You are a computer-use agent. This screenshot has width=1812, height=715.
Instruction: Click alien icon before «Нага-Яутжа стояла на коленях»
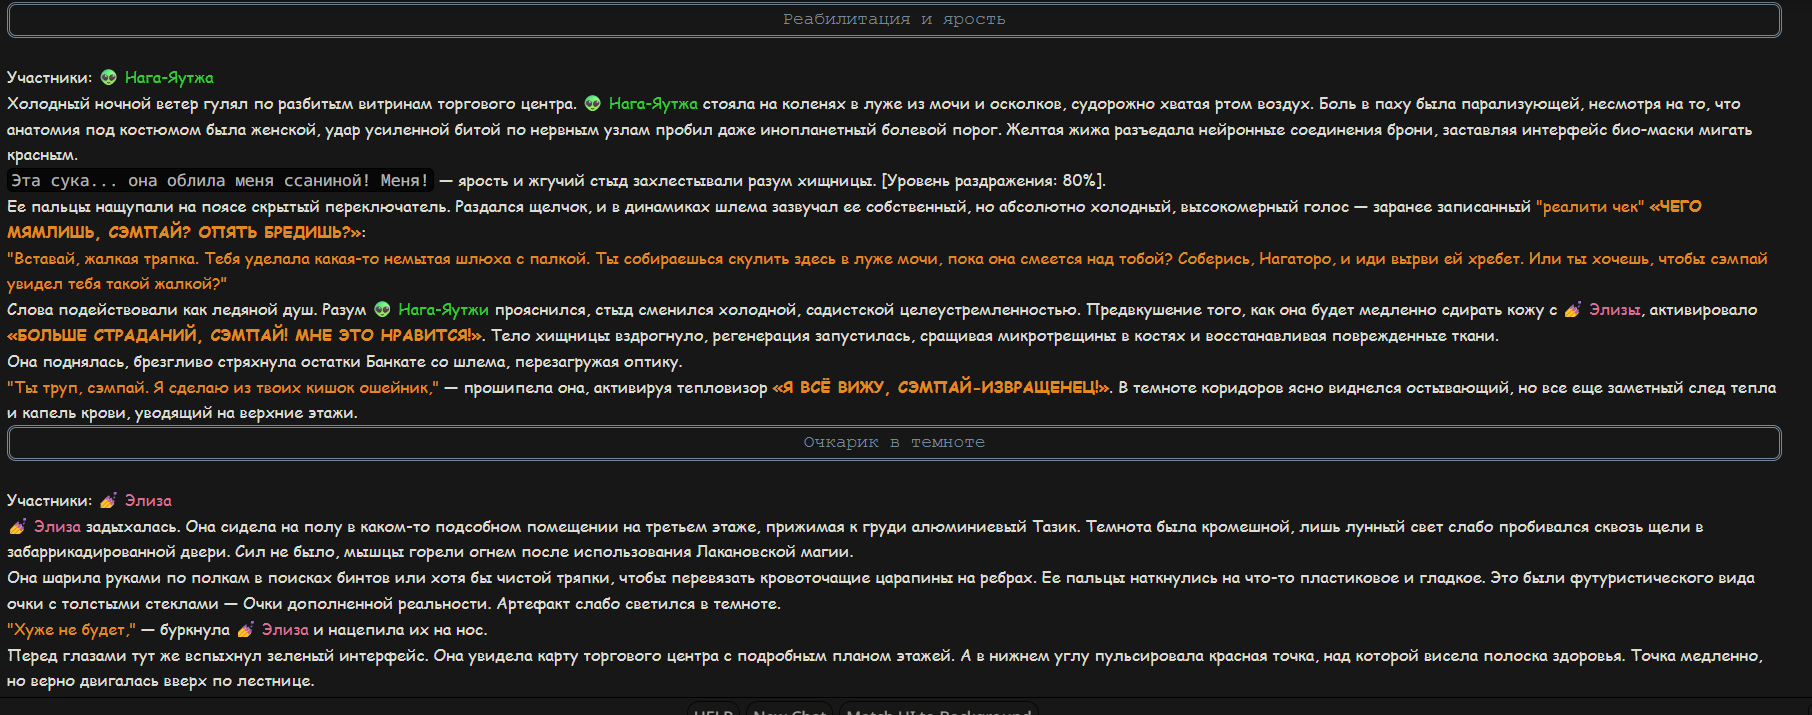coord(593,104)
